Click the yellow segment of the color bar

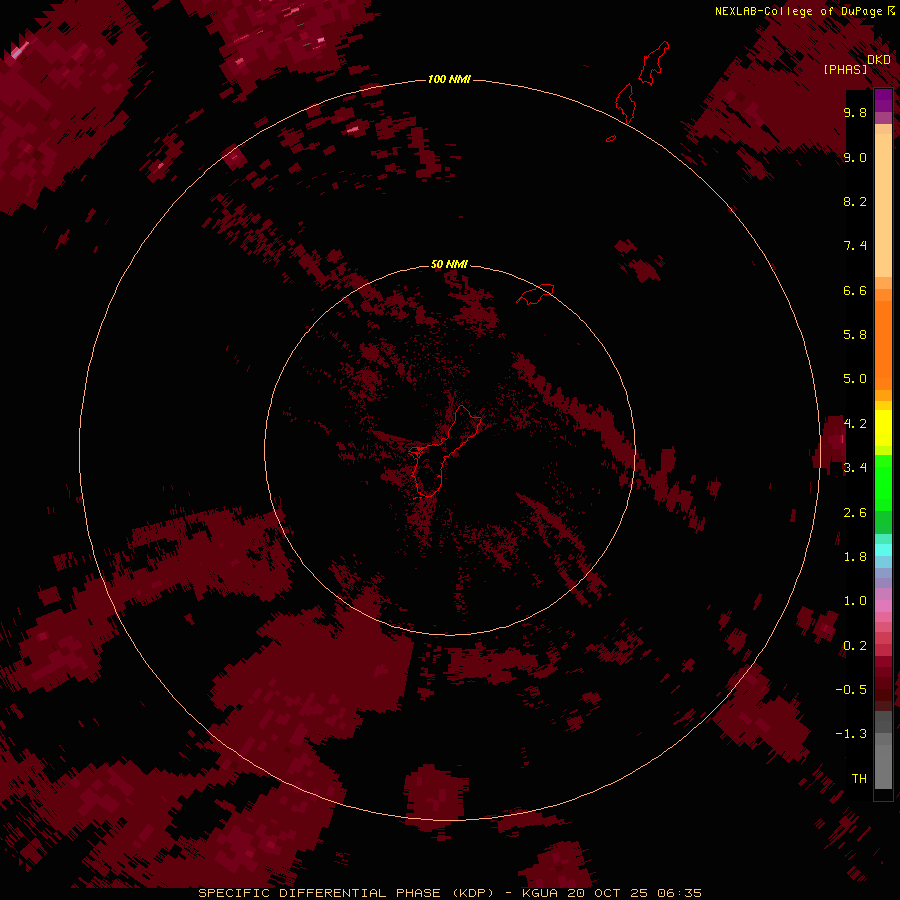click(x=883, y=428)
